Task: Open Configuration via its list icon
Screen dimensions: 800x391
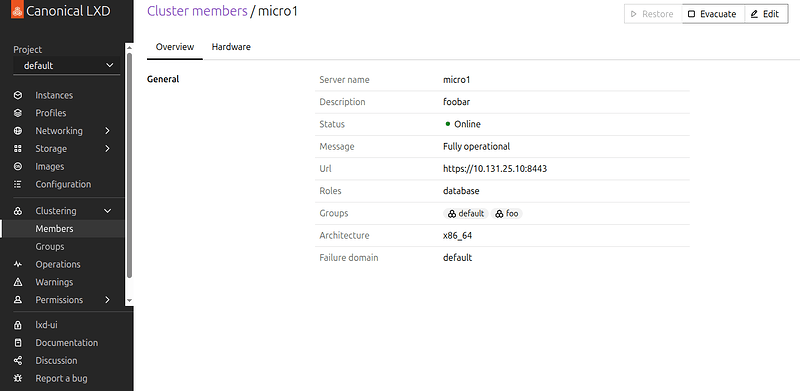Action: pyautogui.click(x=18, y=184)
